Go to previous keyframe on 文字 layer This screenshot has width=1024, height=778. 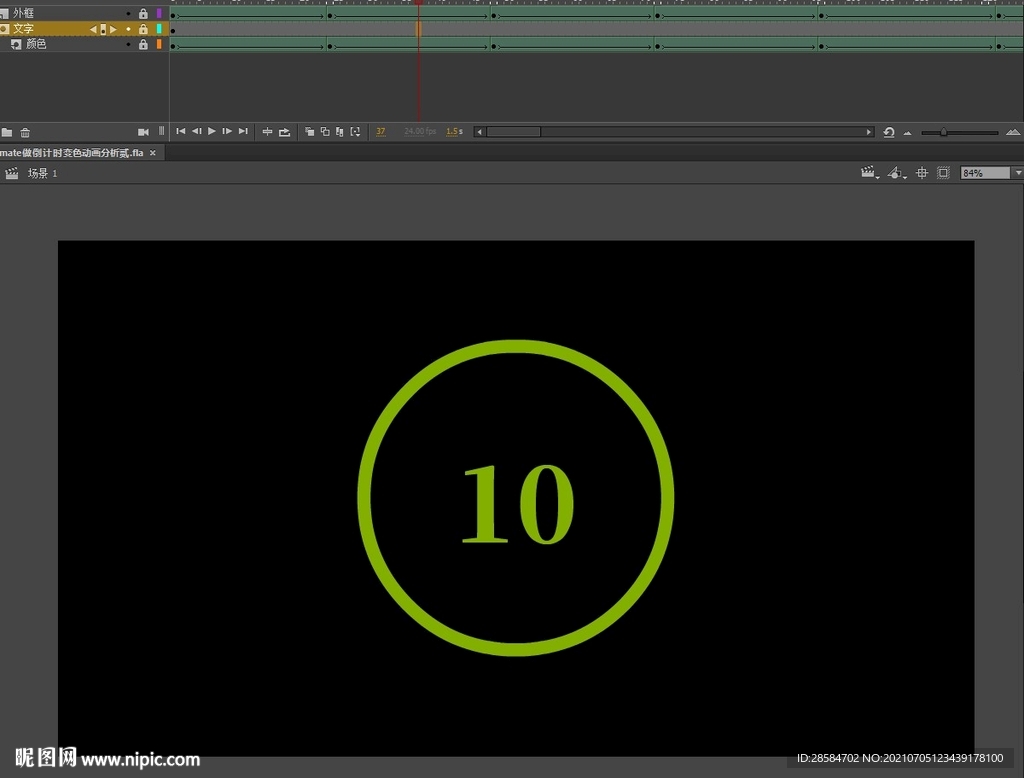pos(92,29)
